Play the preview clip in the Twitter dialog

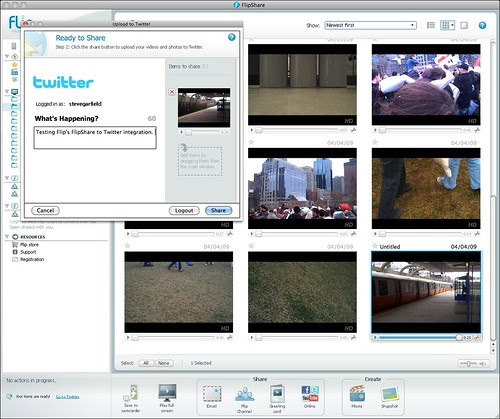tap(182, 132)
